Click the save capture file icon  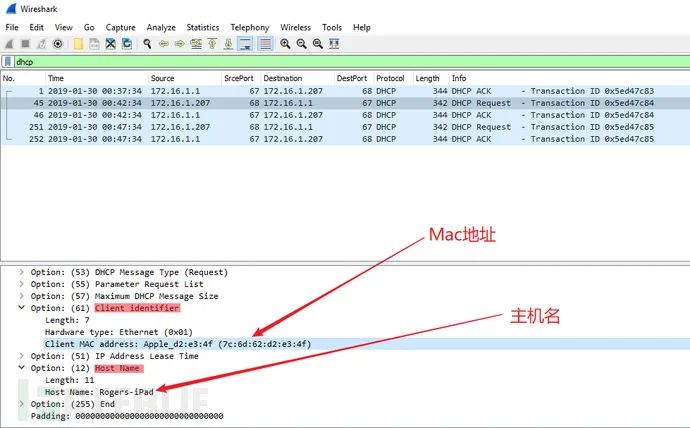point(94,44)
